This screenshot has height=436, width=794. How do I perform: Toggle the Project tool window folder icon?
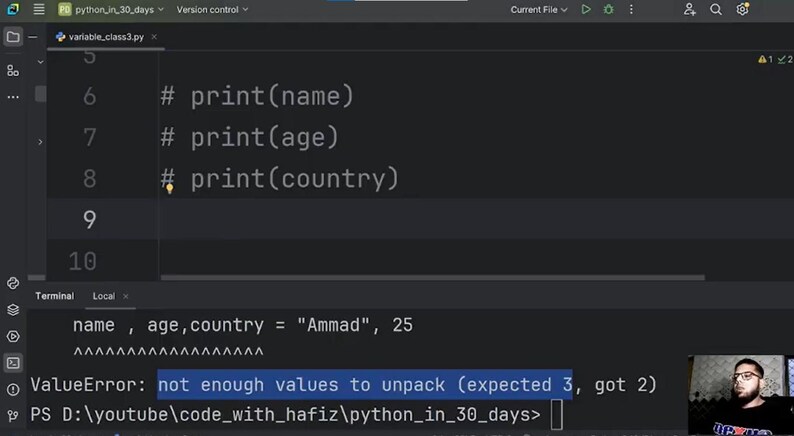[13, 37]
